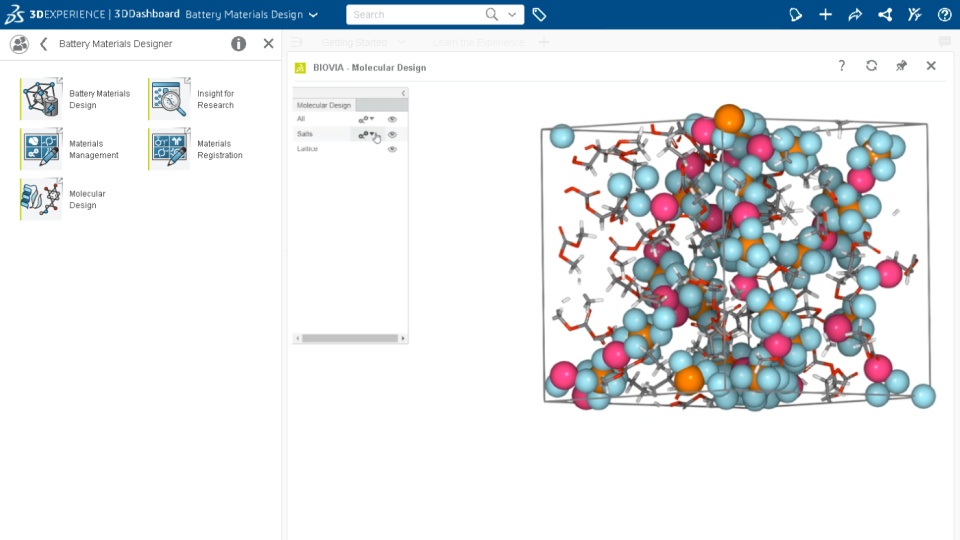
Task: Open help for the Molecular Design widget
Action: click(x=842, y=66)
